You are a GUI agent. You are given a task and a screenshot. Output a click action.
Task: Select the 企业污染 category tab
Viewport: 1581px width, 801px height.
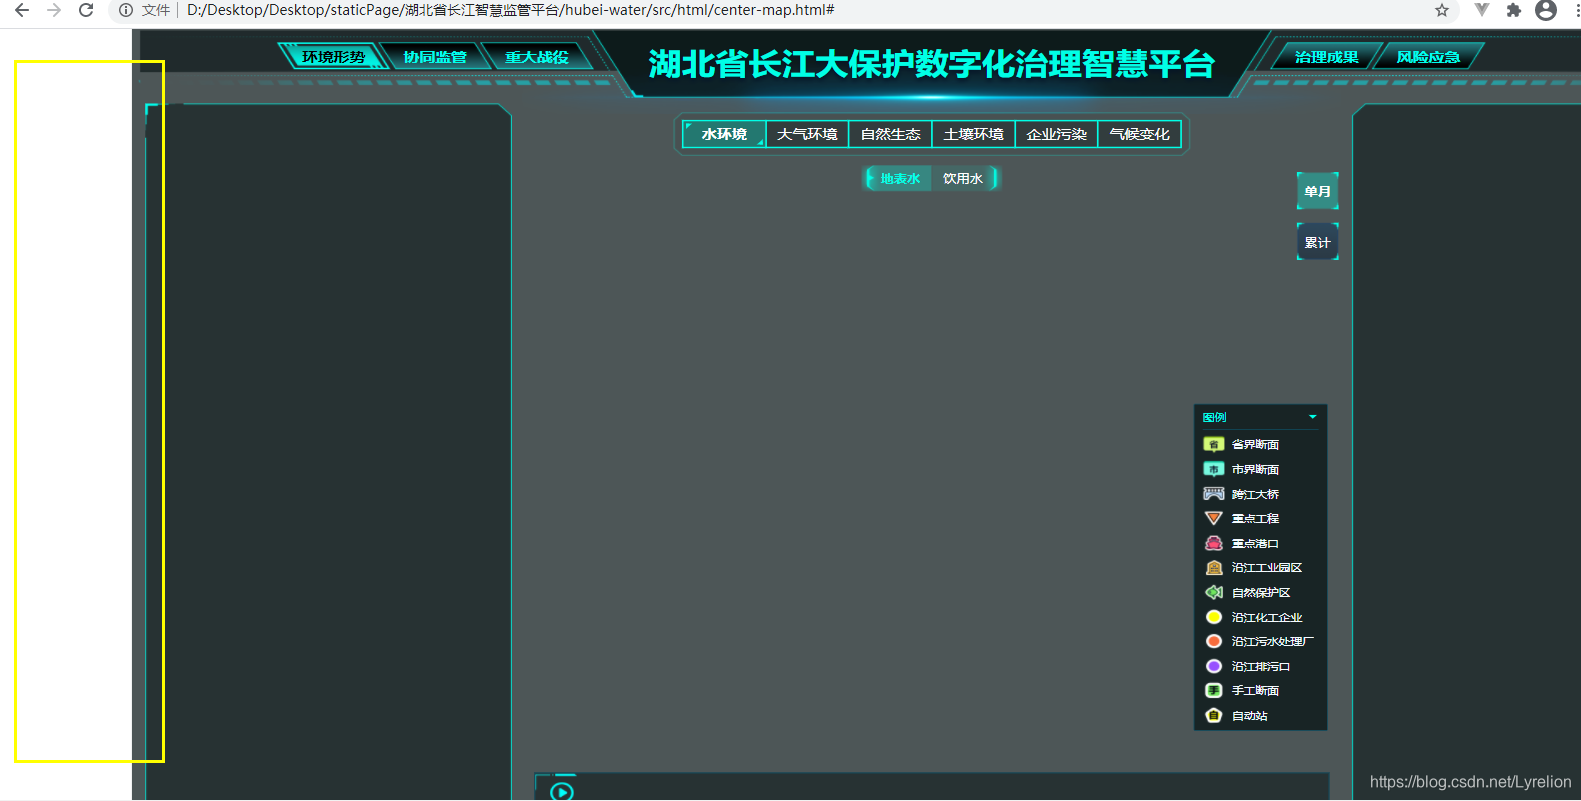pyautogui.click(x=1056, y=134)
